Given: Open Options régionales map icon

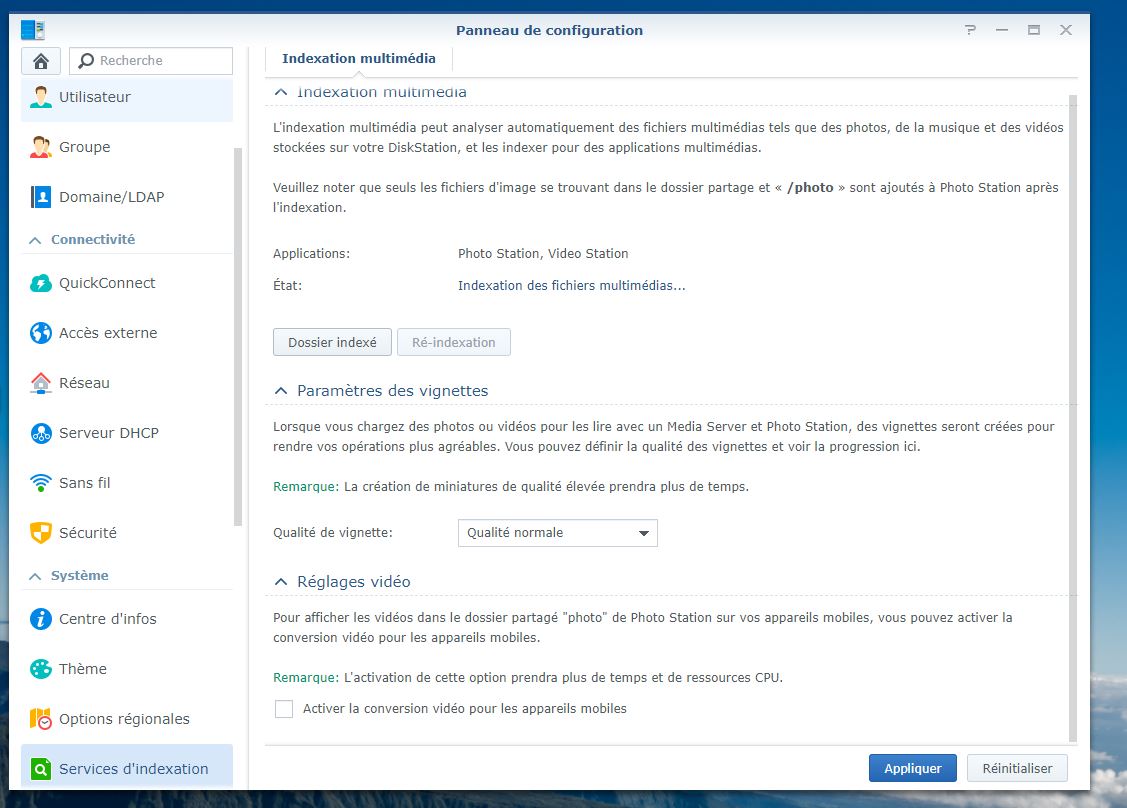Looking at the screenshot, I should 41,719.
